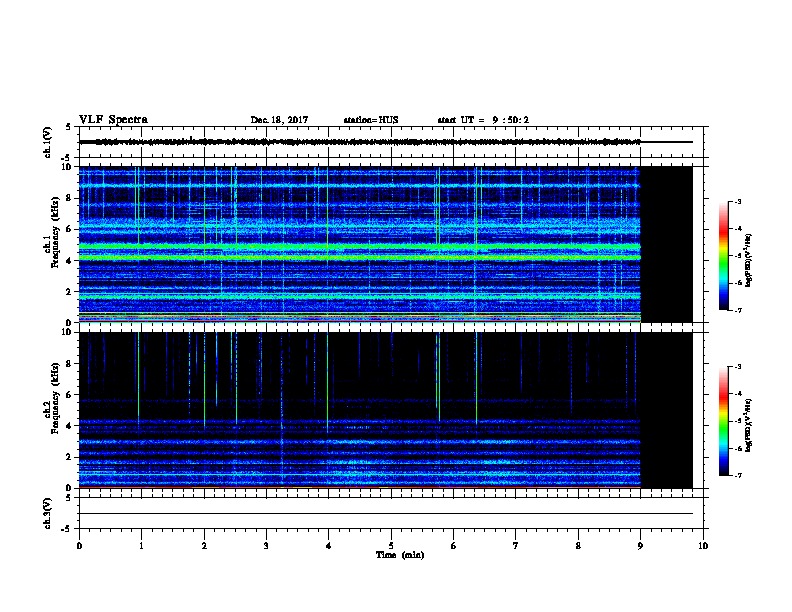Click the 'start UT = 9:50:2' text
Image resolution: width=792 pixels, height=612 pixels.
483,120
